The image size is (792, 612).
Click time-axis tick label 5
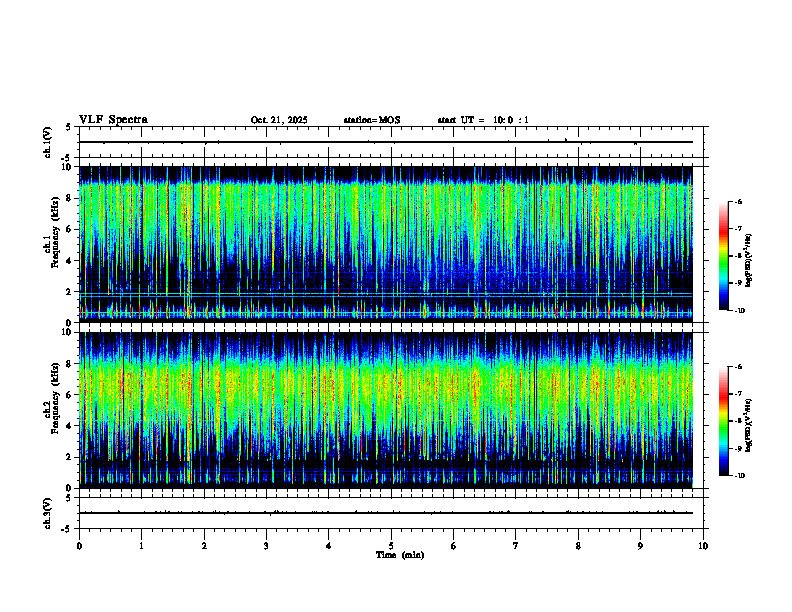[x=391, y=546]
